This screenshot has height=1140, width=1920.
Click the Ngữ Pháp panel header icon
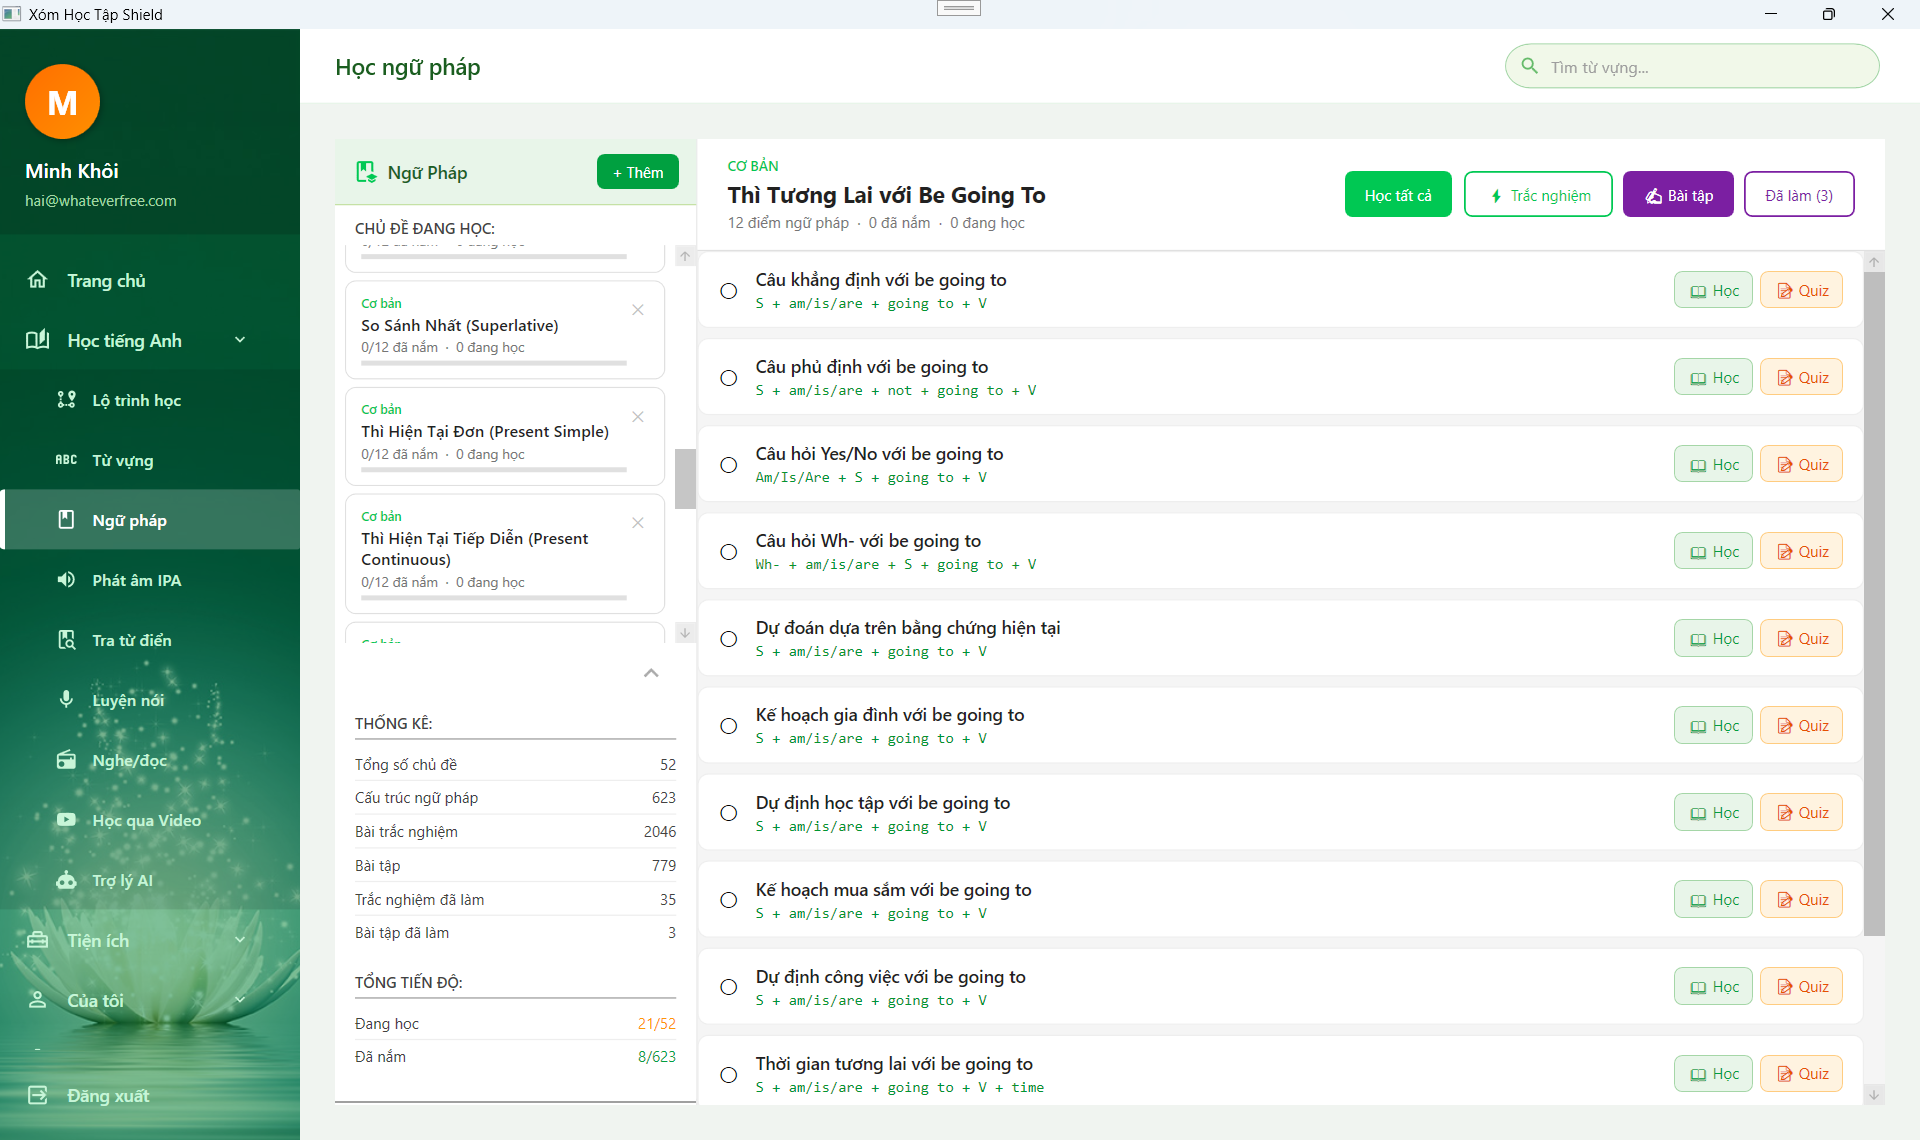[x=366, y=172]
